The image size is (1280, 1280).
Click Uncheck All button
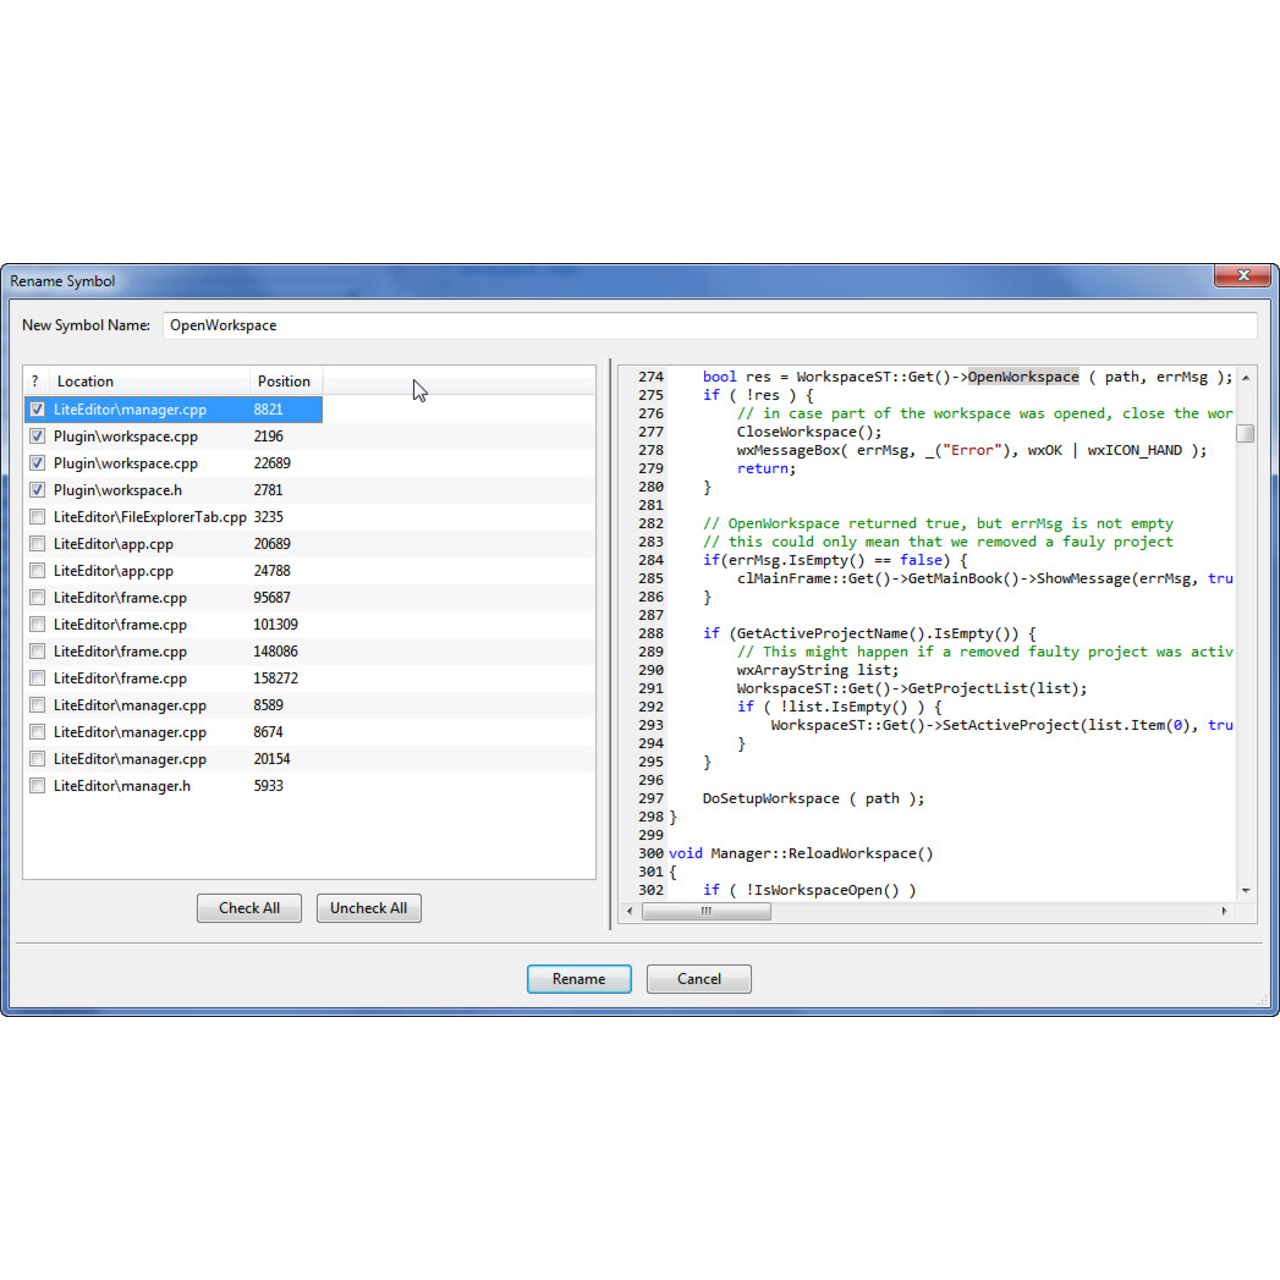point(368,908)
